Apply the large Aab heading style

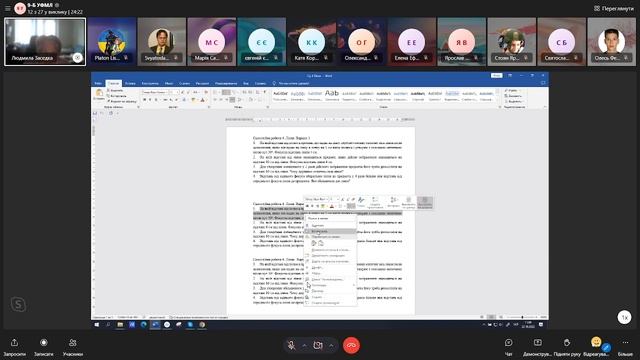point(332,95)
